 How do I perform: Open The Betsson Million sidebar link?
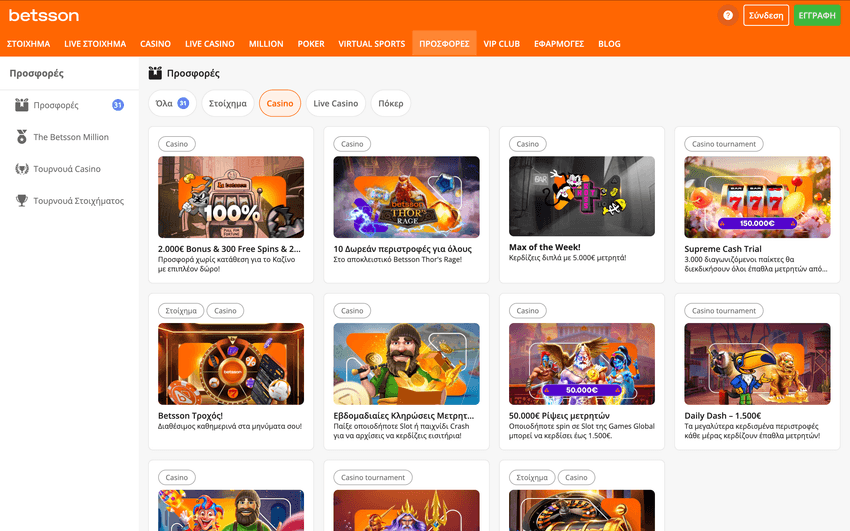69,137
